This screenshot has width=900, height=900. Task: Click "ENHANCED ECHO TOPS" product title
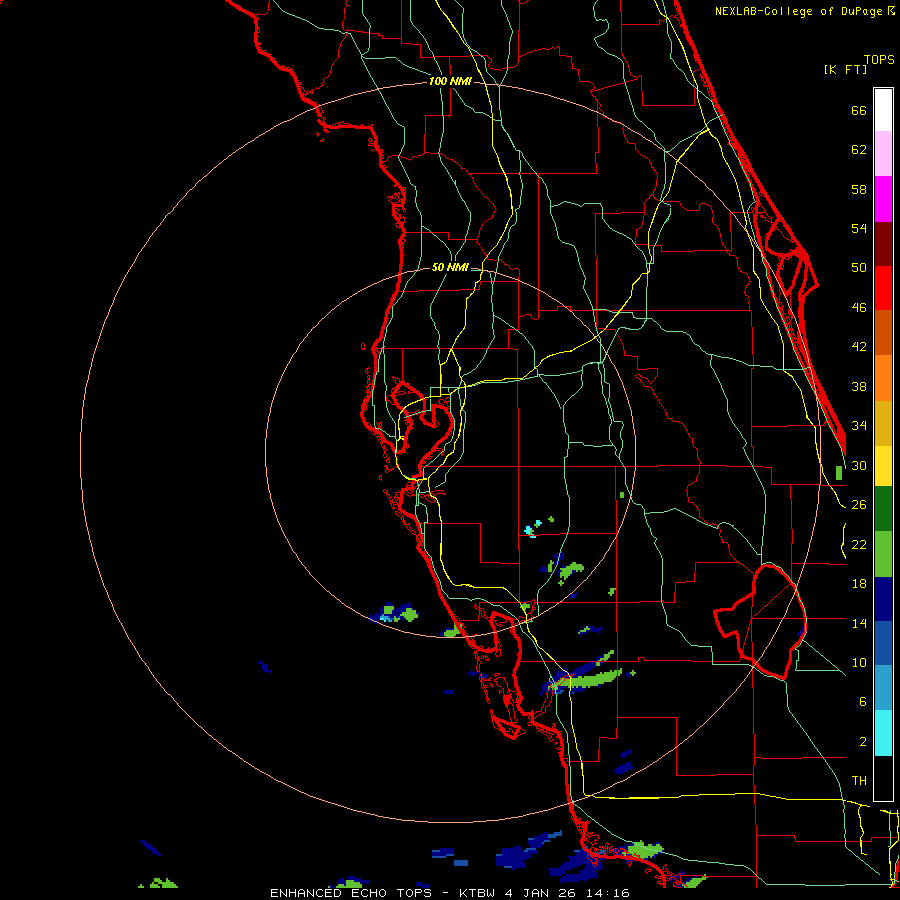click(x=351, y=893)
